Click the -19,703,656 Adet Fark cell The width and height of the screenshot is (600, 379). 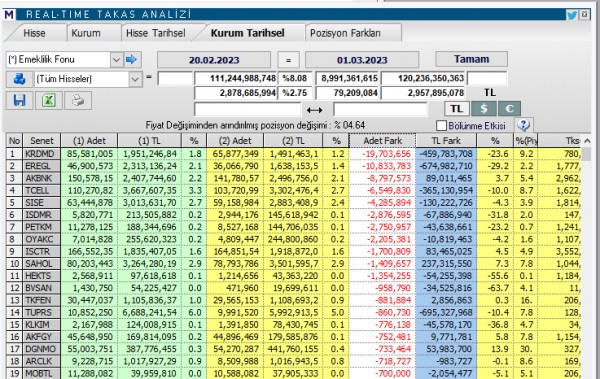tap(383, 154)
